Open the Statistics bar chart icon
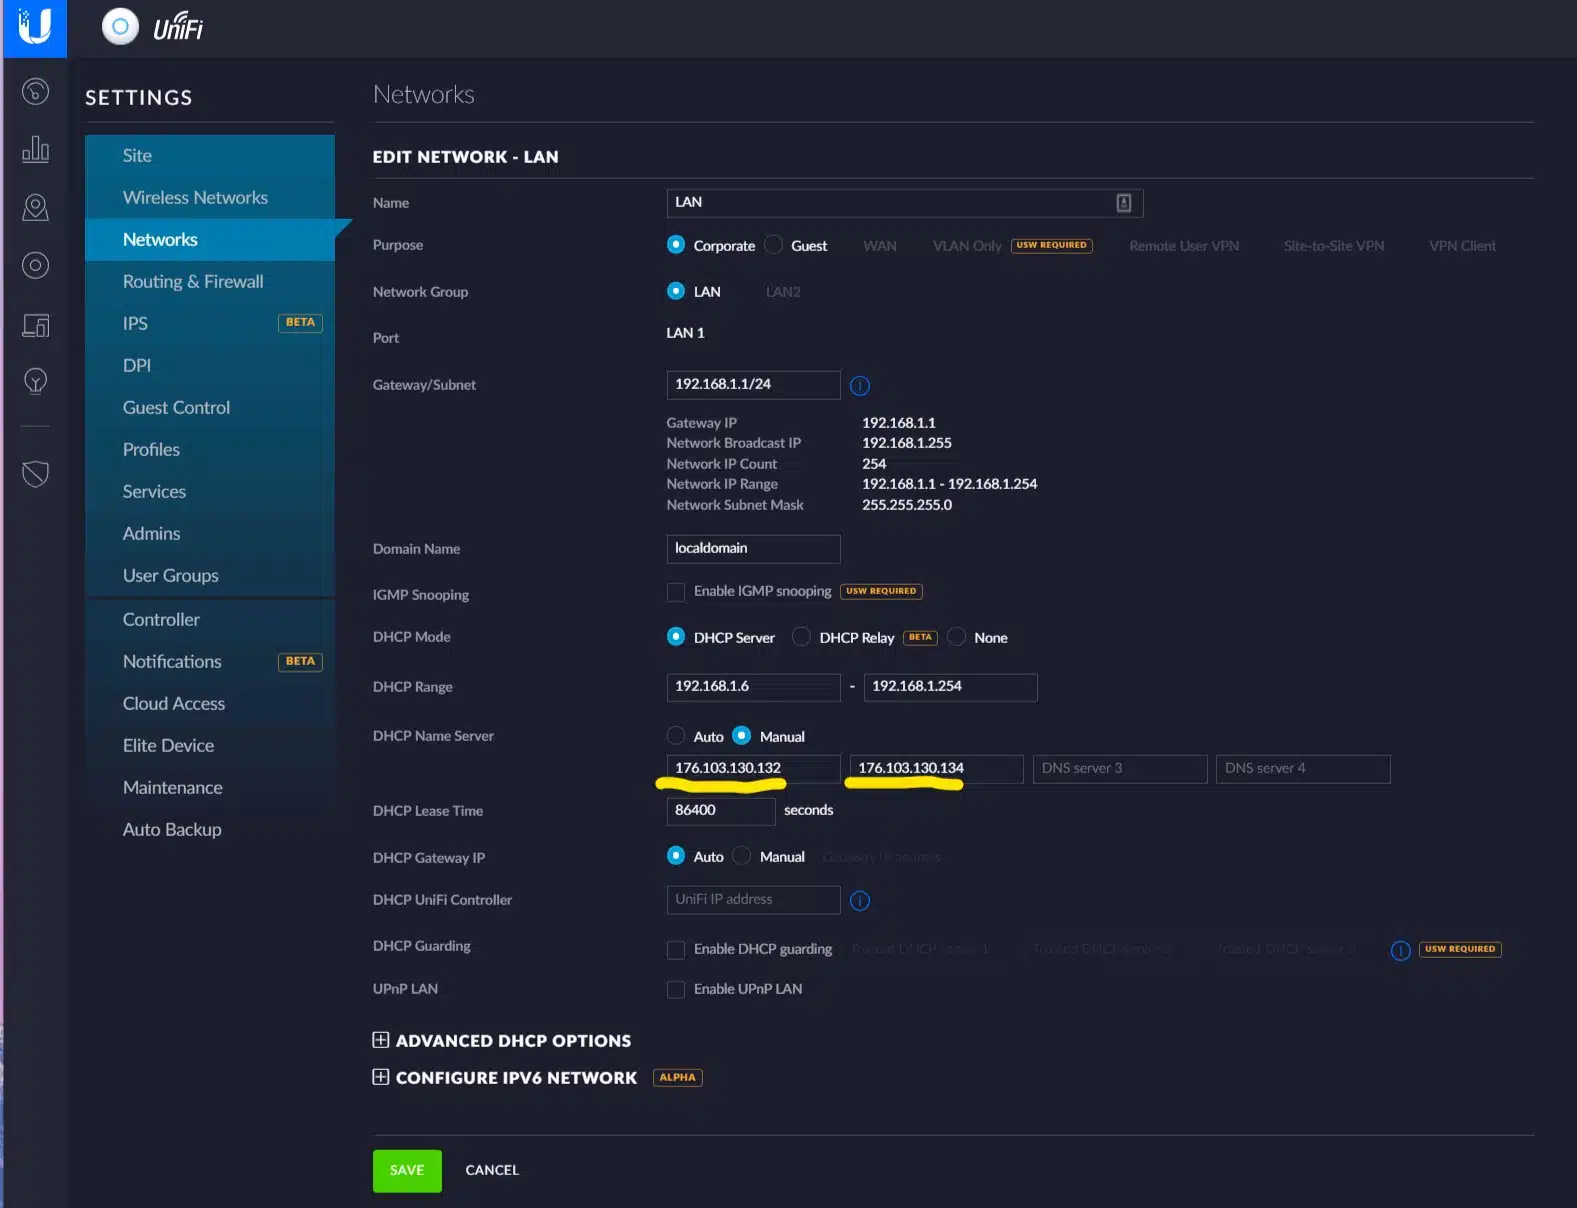Viewport: 1577px width, 1208px height. pyautogui.click(x=35, y=149)
